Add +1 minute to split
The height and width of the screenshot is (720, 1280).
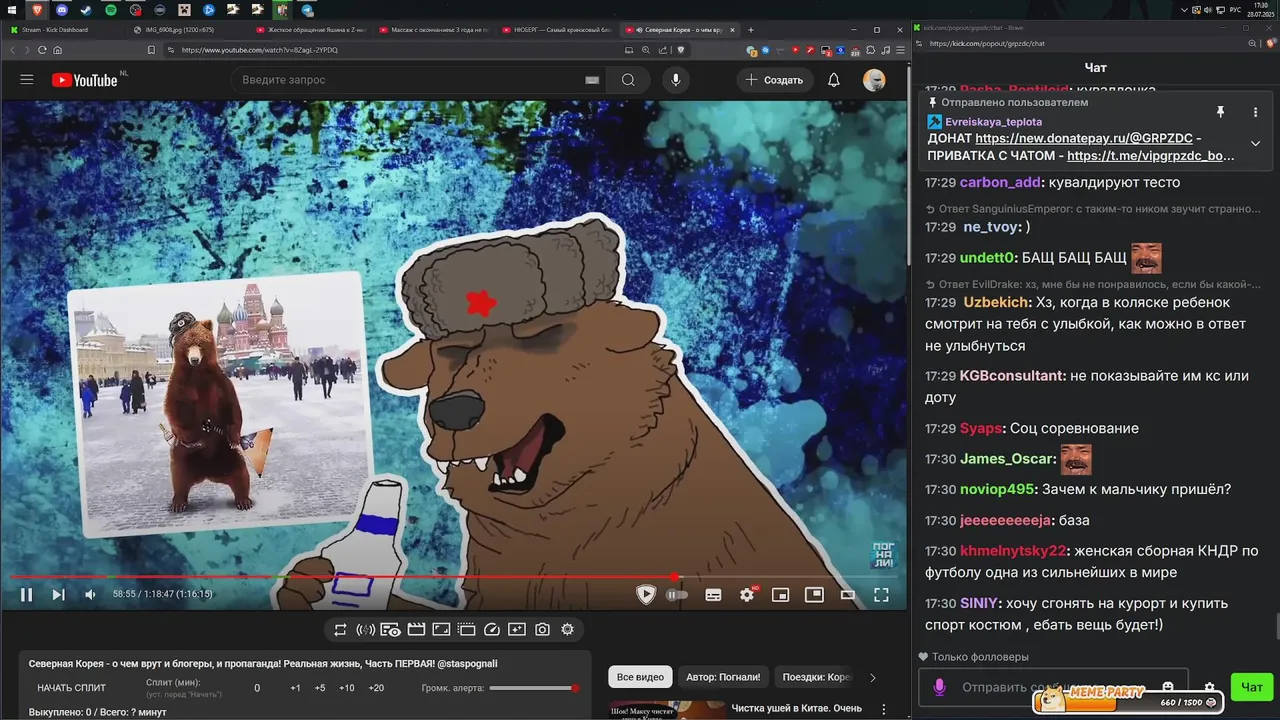pos(295,688)
